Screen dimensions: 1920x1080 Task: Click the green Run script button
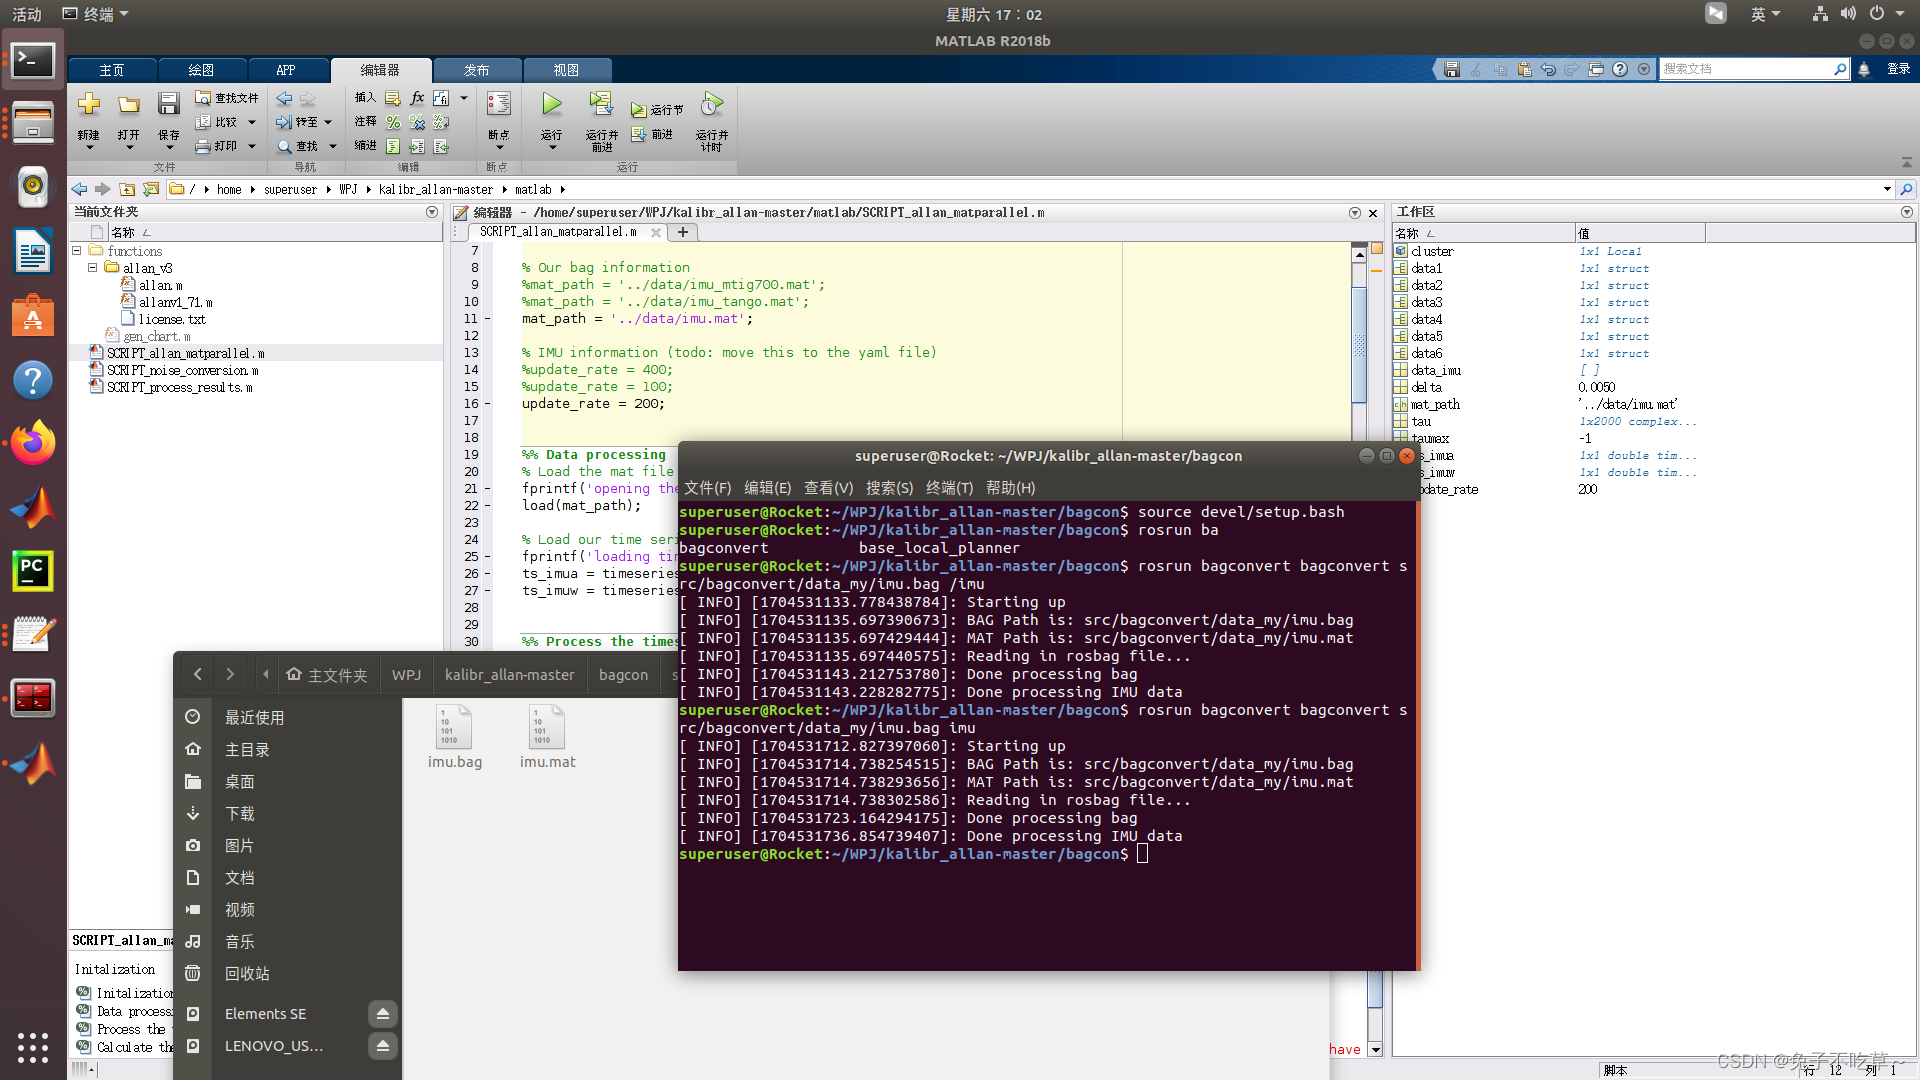(x=551, y=104)
